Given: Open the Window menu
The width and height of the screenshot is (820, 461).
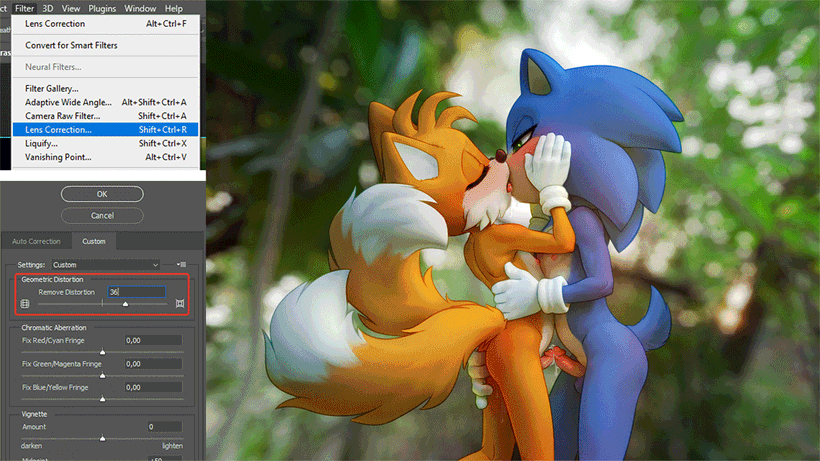Looking at the screenshot, I should (x=140, y=8).
